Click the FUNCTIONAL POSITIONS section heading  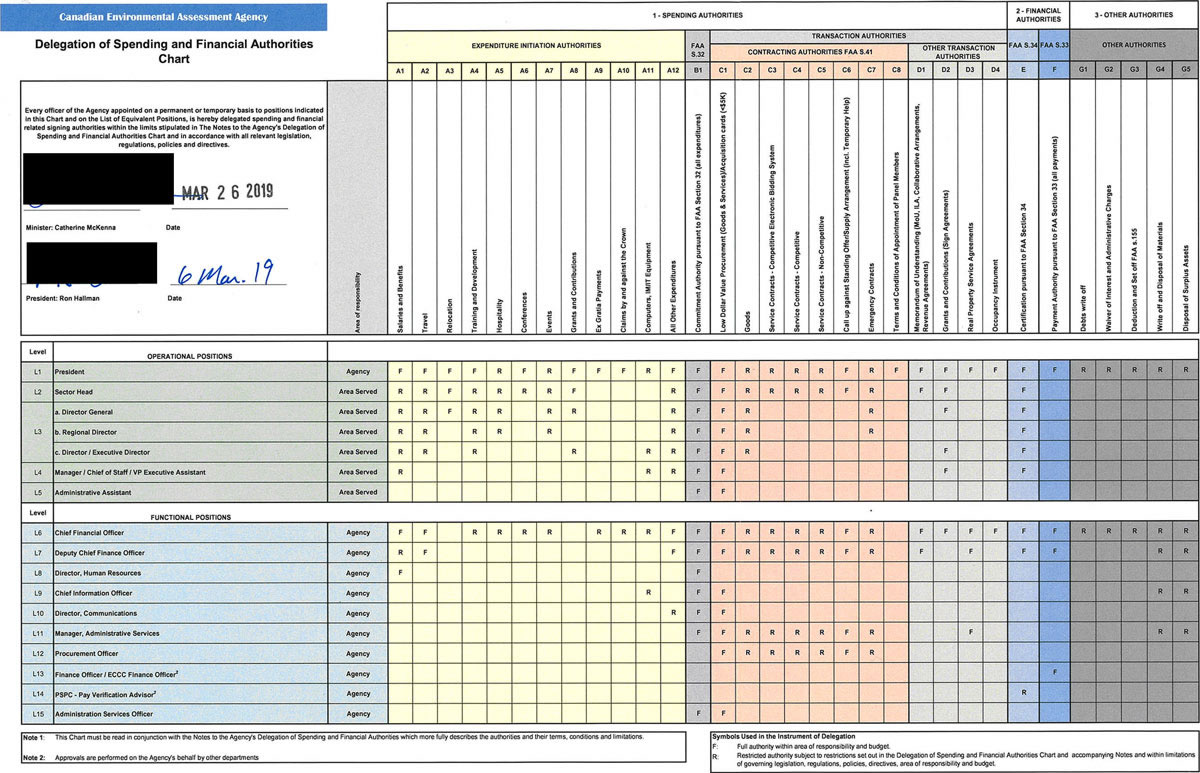(x=190, y=517)
